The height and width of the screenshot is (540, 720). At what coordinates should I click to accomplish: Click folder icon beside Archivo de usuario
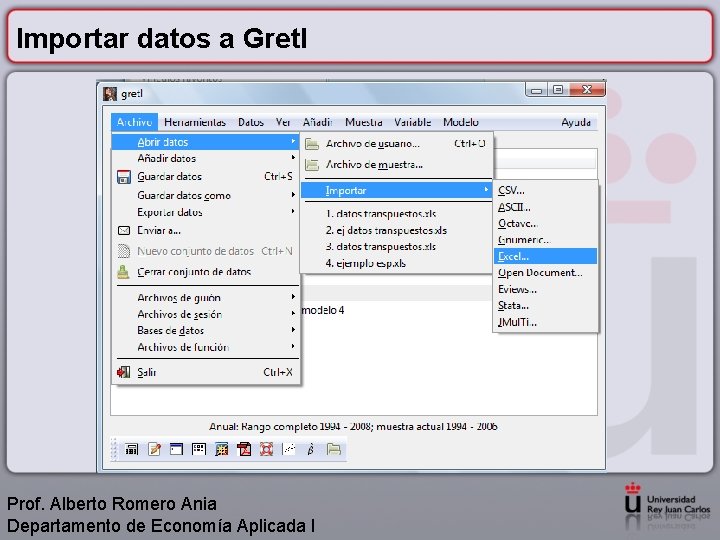tap(312, 144)
